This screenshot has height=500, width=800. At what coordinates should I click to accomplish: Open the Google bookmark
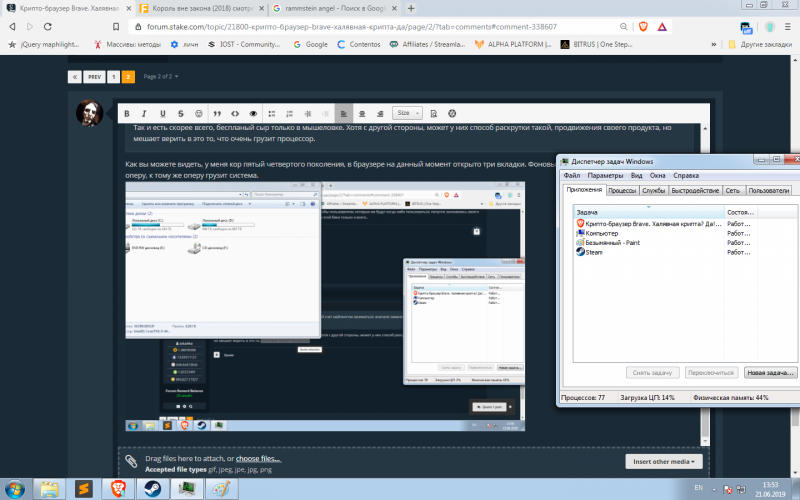click(x=310, y=44)
